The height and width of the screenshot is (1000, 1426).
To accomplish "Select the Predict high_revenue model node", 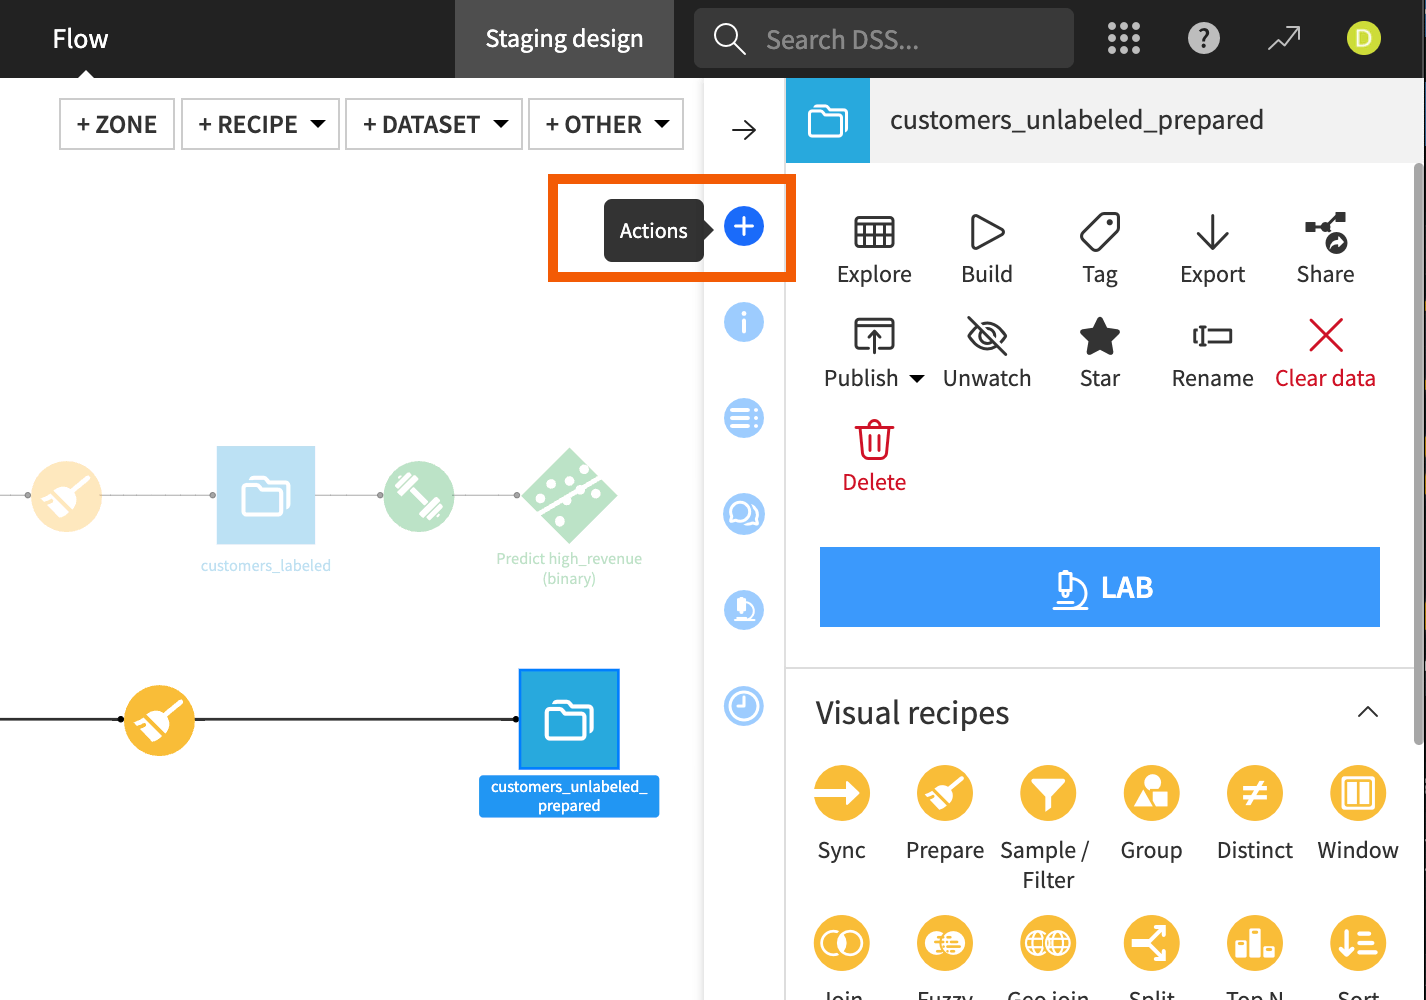I will coord(569,495).
